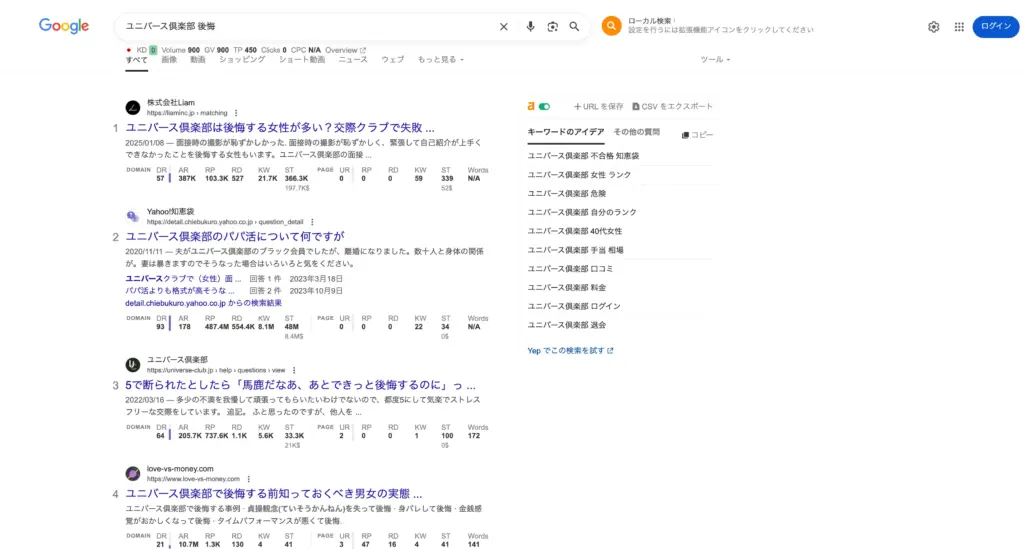
Task: Switch to the ウェブ tab
Action: click(x=392, y=59)
